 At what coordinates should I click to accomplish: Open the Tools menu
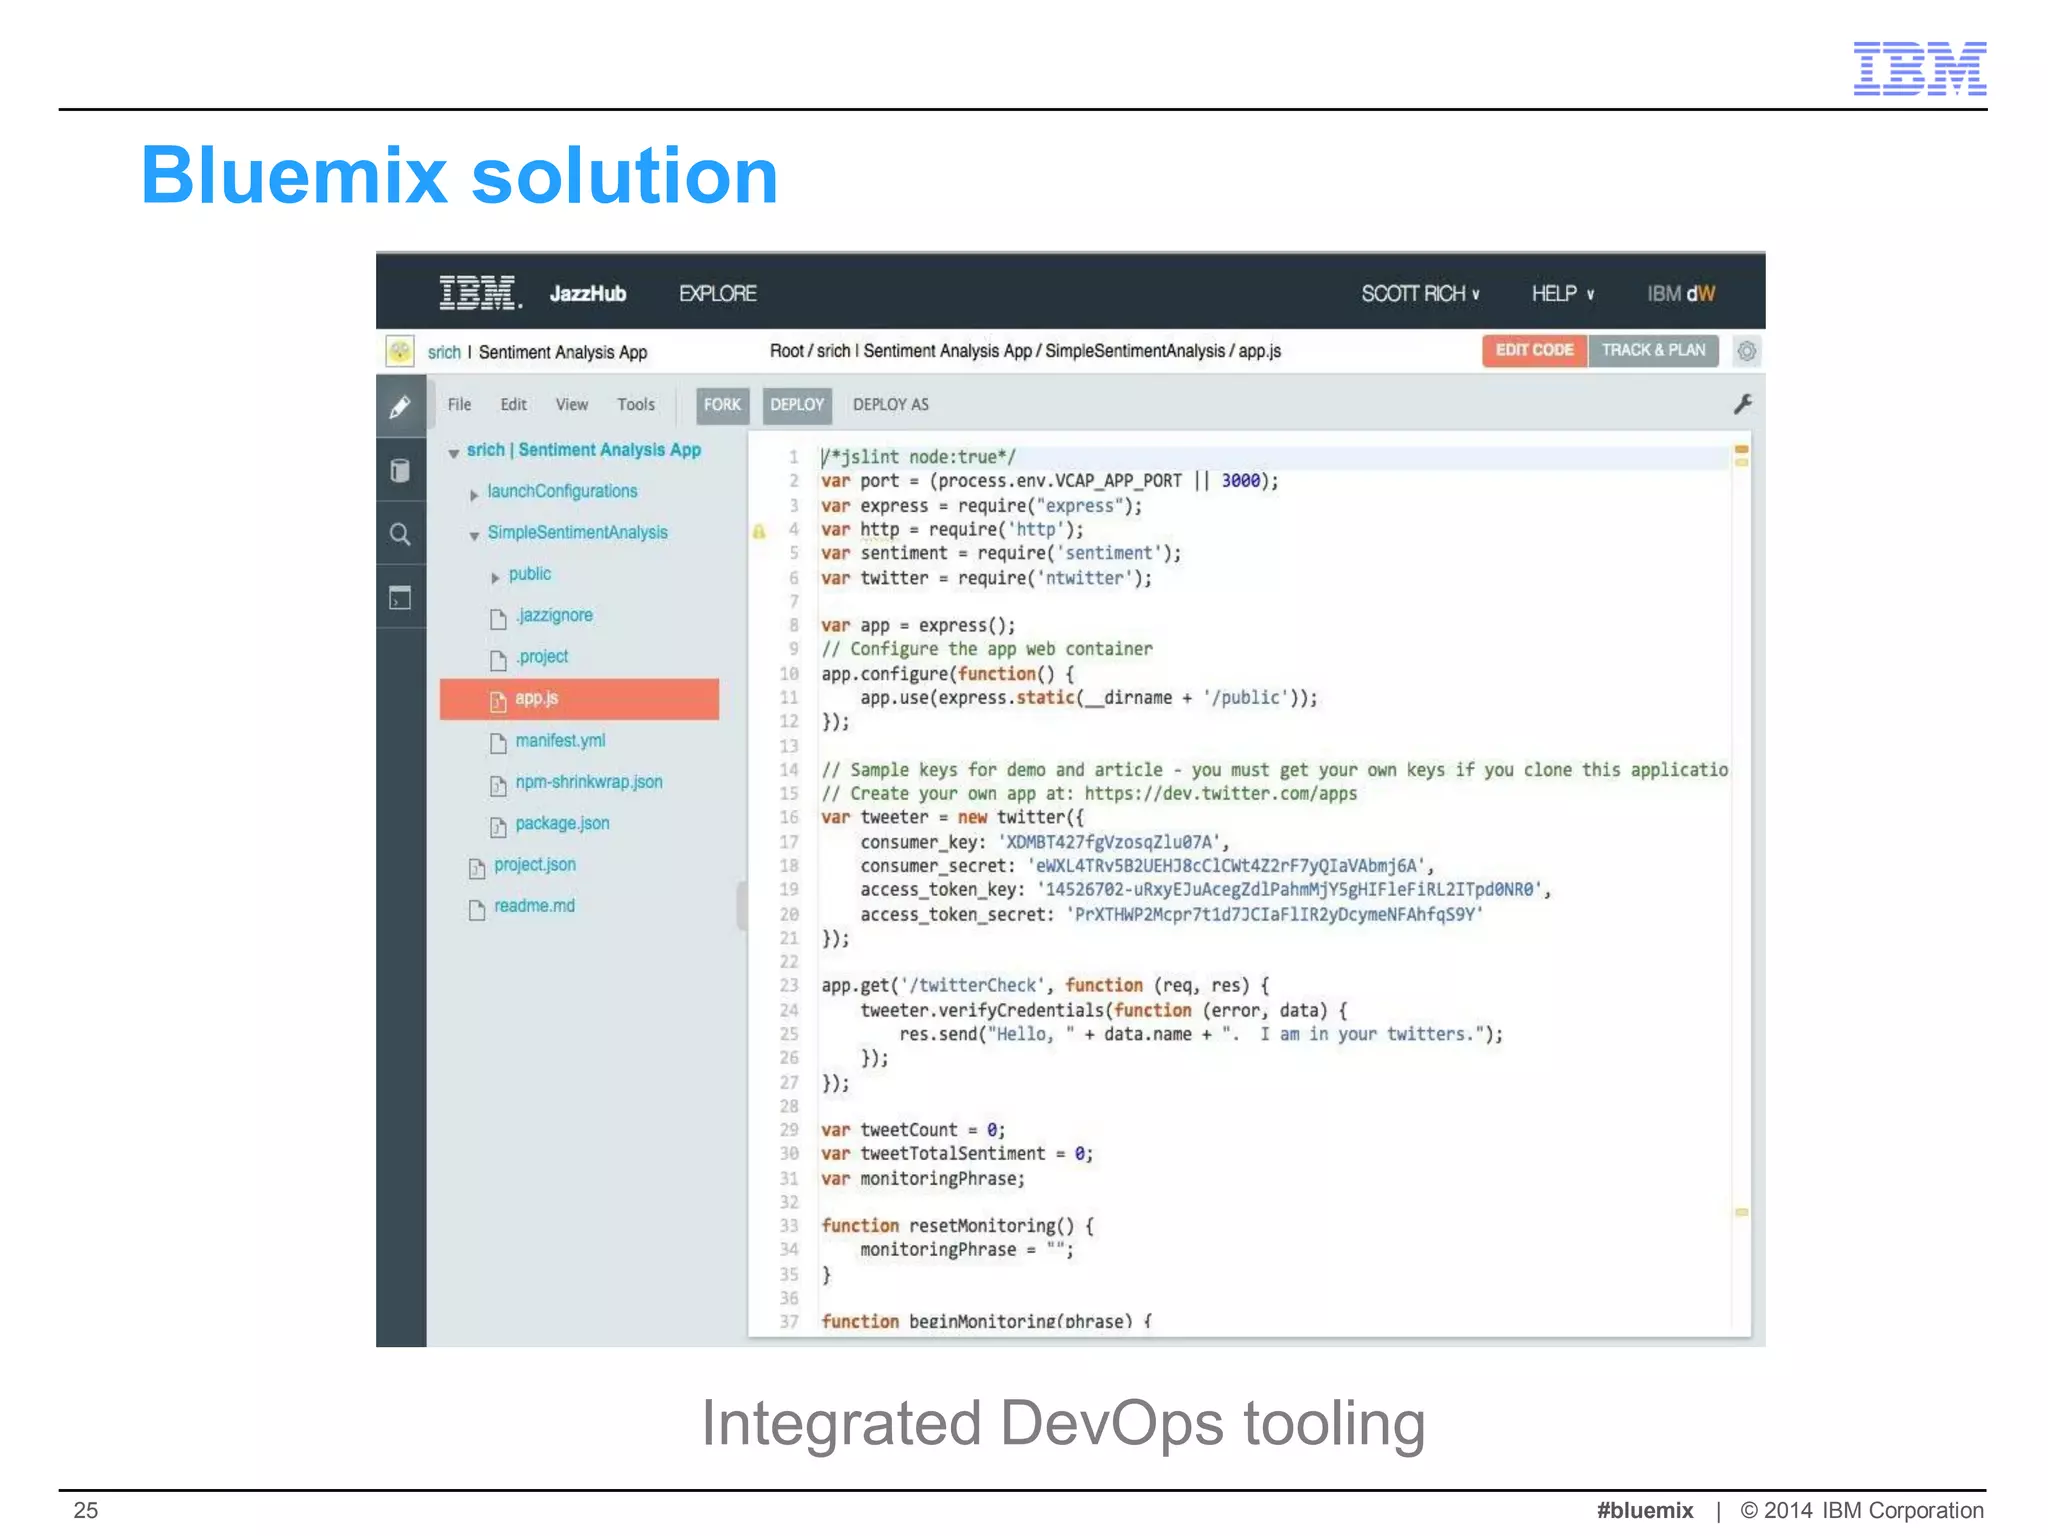[635, 404]
